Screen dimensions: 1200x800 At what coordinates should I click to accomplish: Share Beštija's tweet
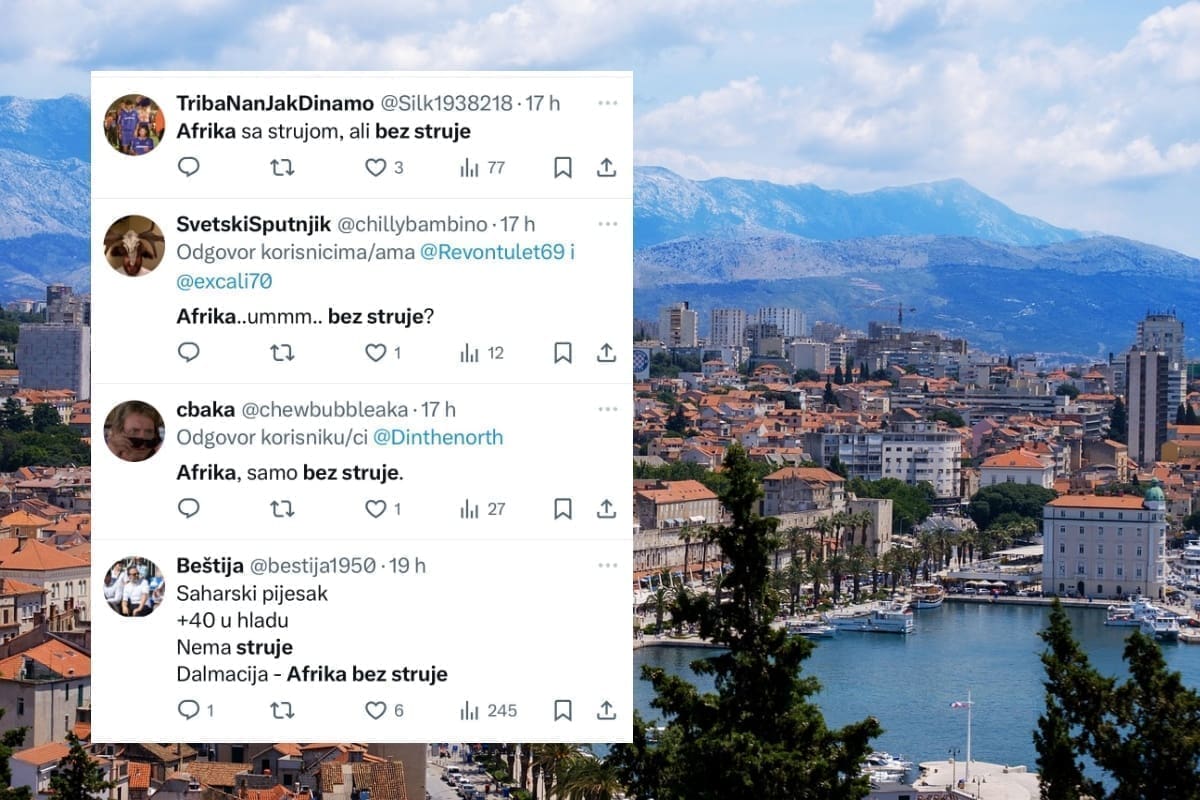tap(606, 710)
